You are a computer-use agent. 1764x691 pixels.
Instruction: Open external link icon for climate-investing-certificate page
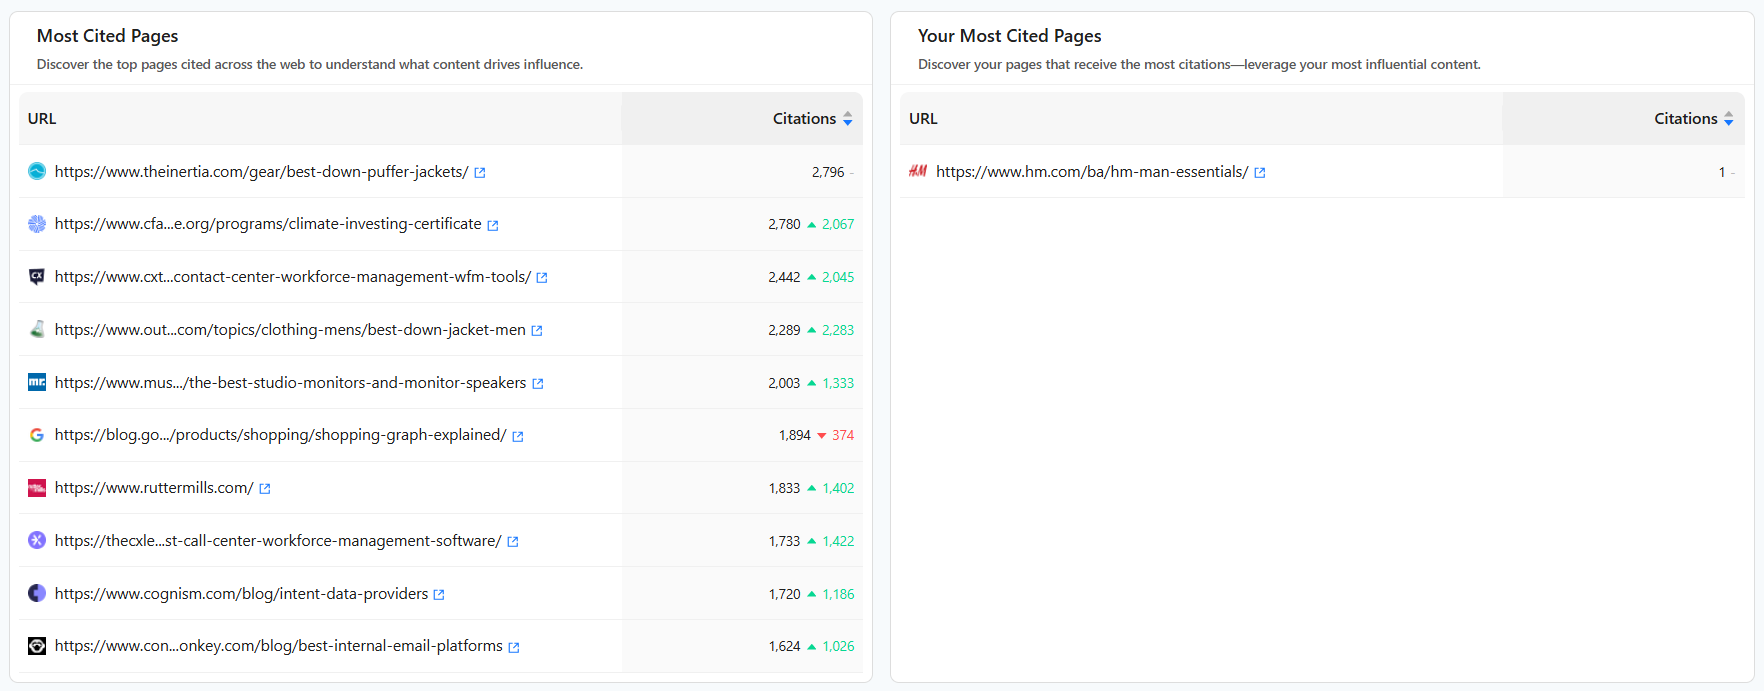coord(493,226)
